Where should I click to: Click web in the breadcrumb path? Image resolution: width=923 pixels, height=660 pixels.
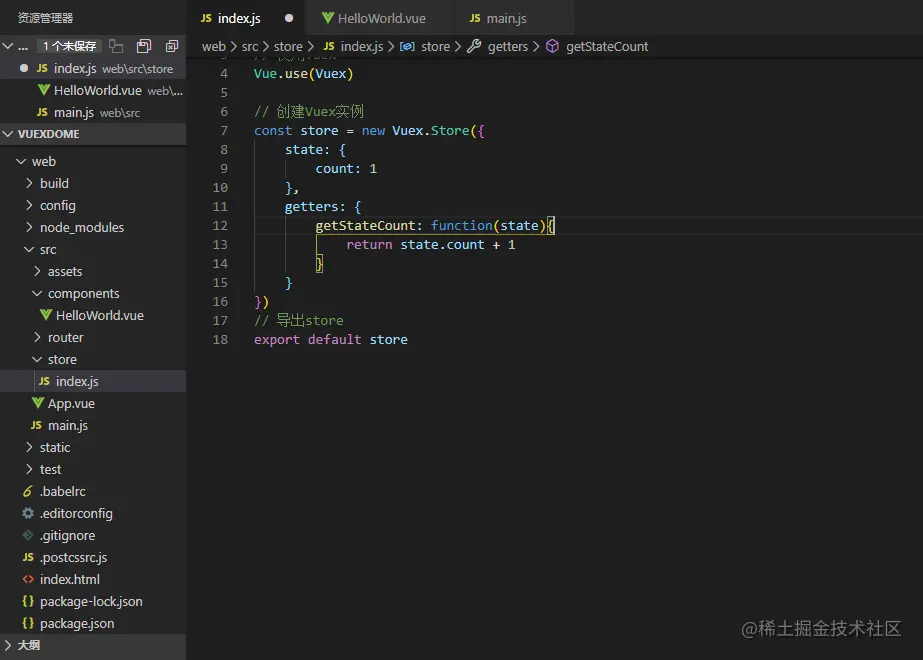click(214, 46)
